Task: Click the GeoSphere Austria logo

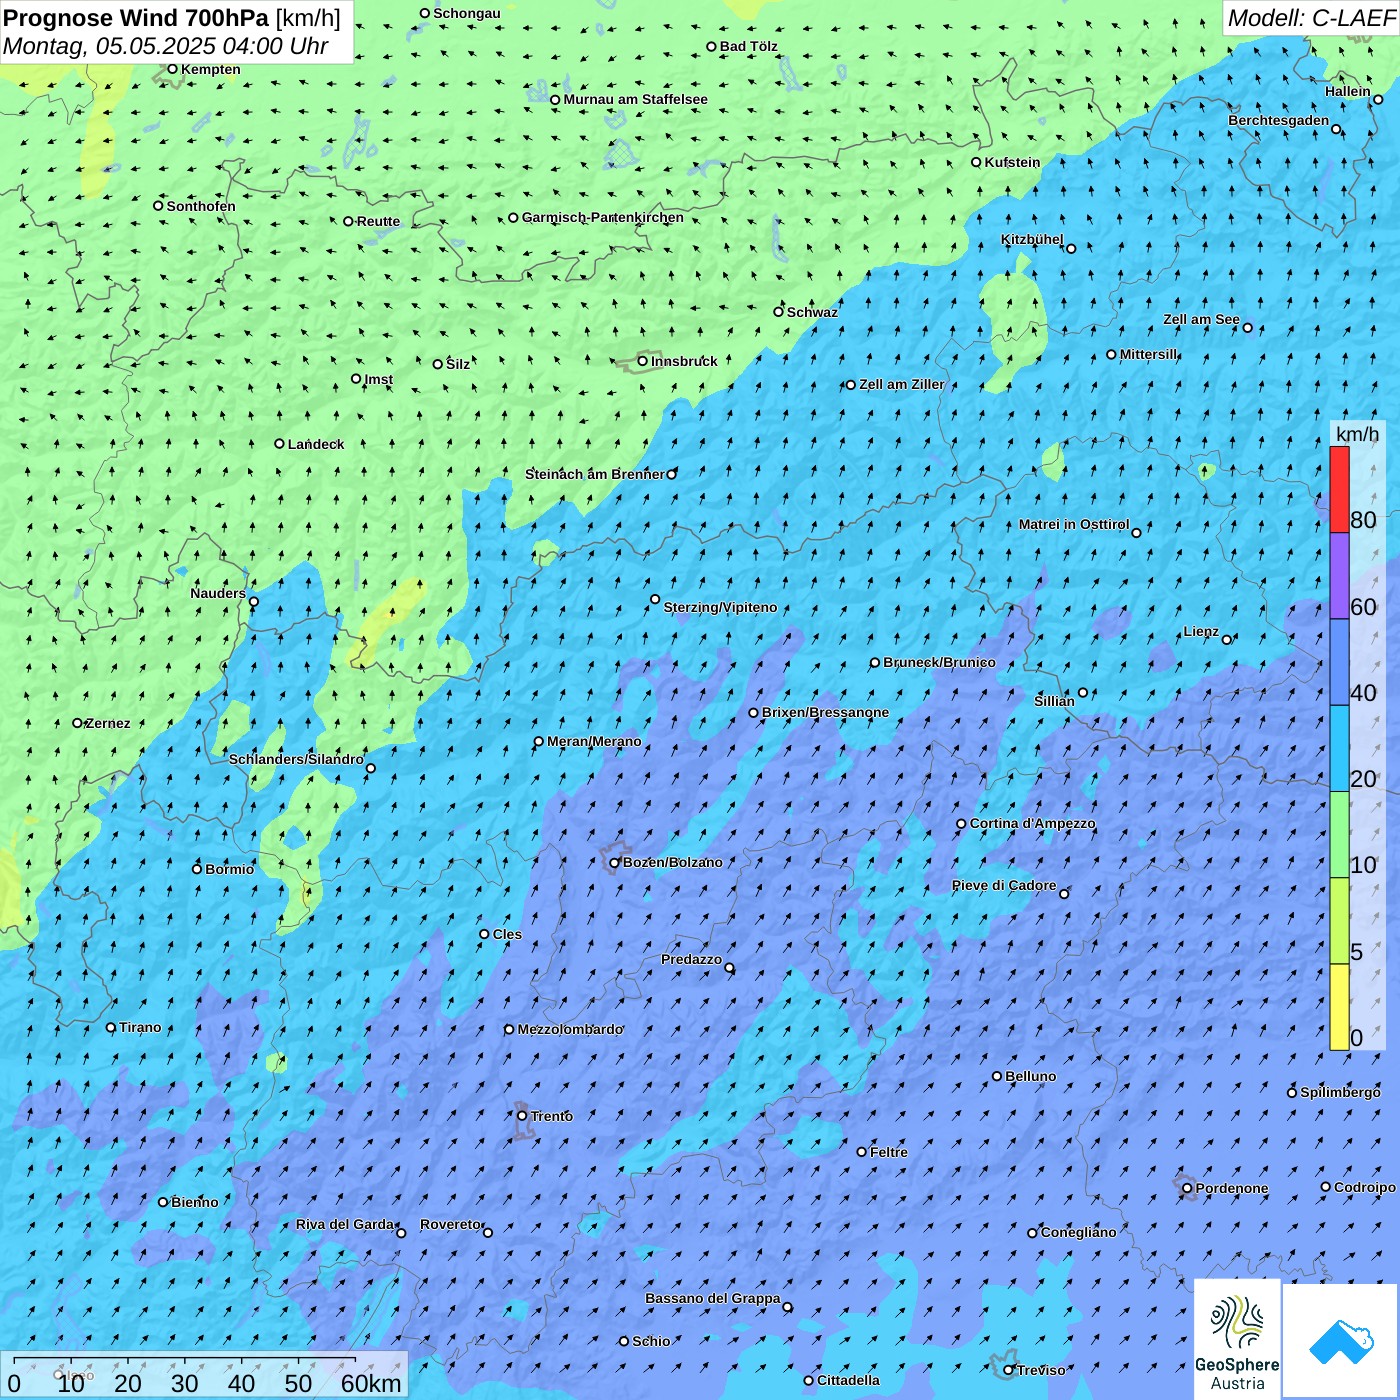Action: click(1237, 1339)
